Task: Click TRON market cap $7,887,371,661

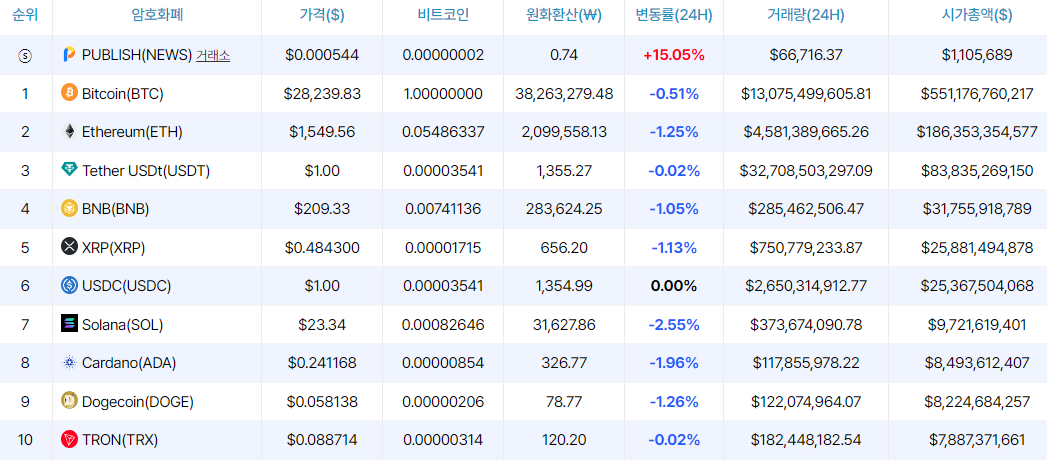Action: [977, 440]
